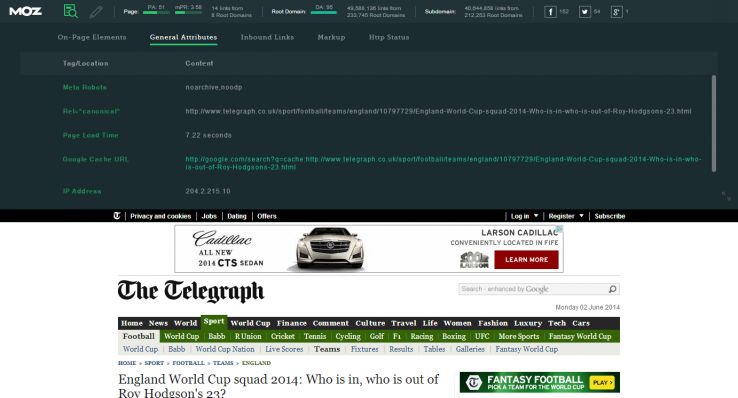Open the News menu item
The height and width of the screenshot is (398, 738).
point(158,323)
